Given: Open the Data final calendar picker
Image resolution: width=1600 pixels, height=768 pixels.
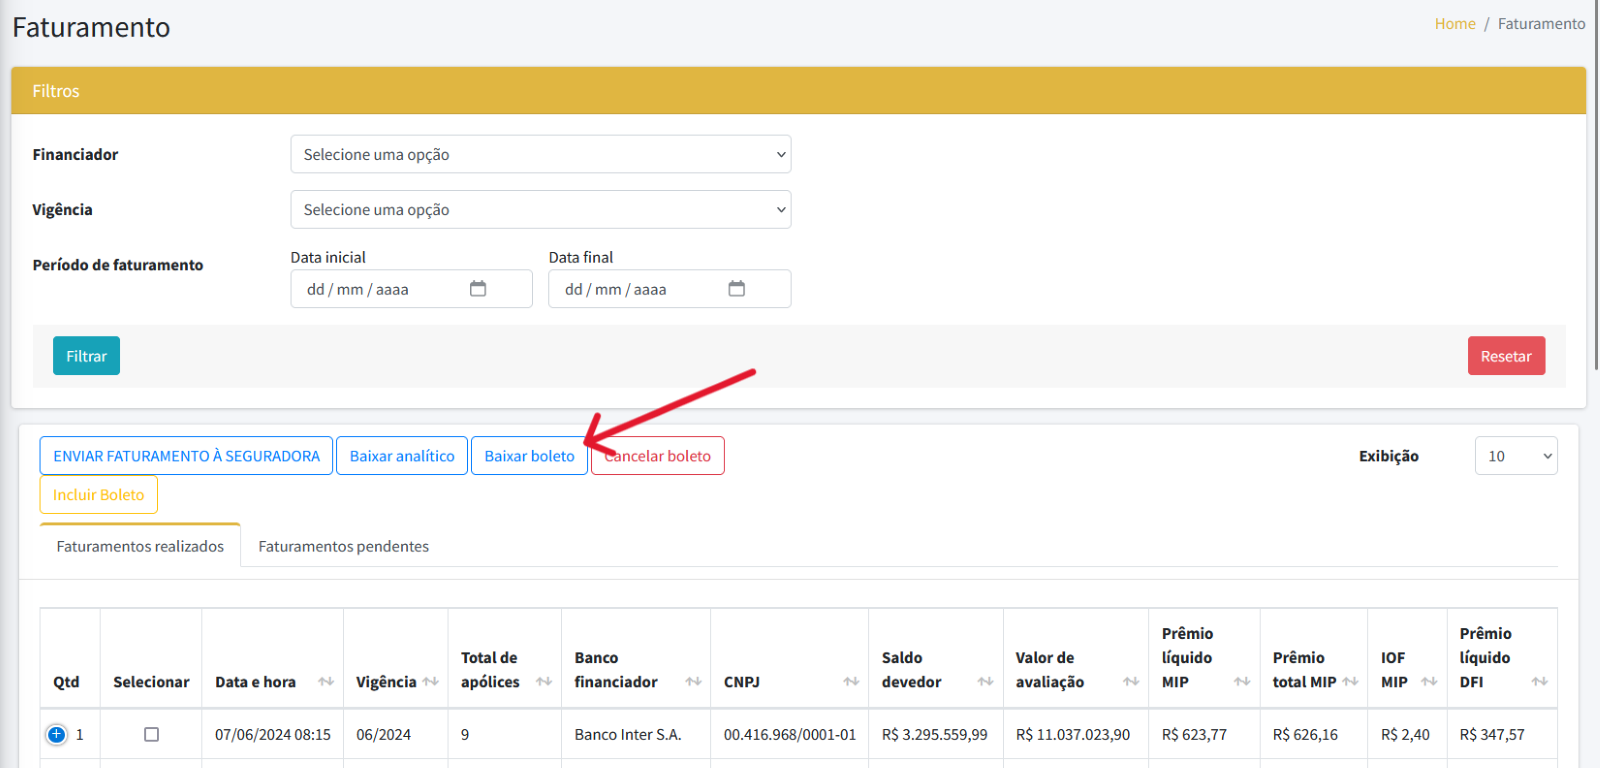Looking at the screenshot, I should [737, 289].
